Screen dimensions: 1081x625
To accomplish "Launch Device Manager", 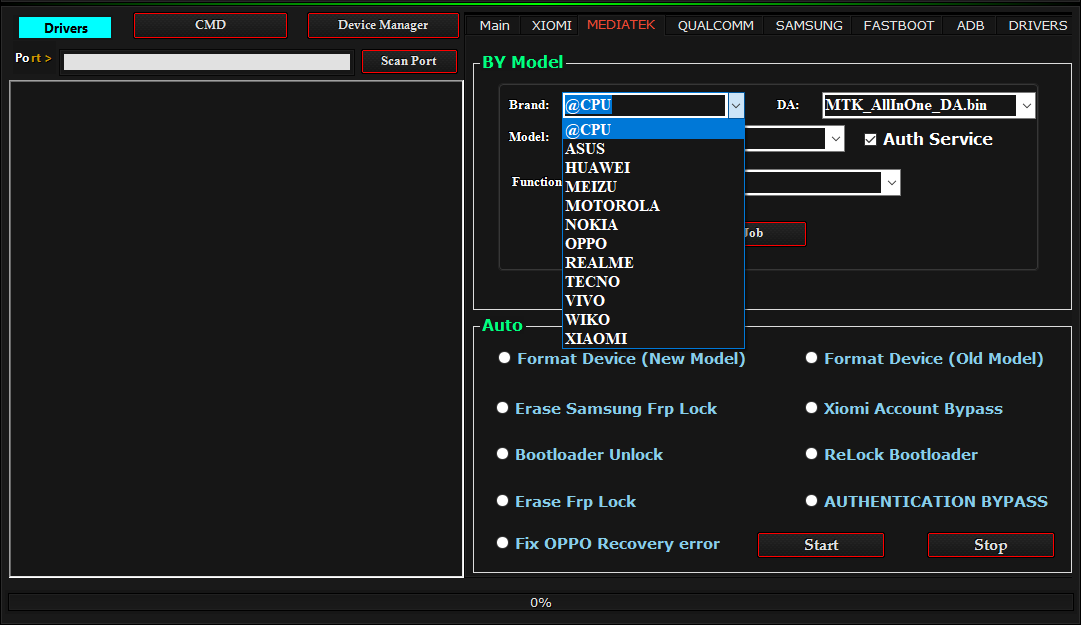I will coord(383,25).
